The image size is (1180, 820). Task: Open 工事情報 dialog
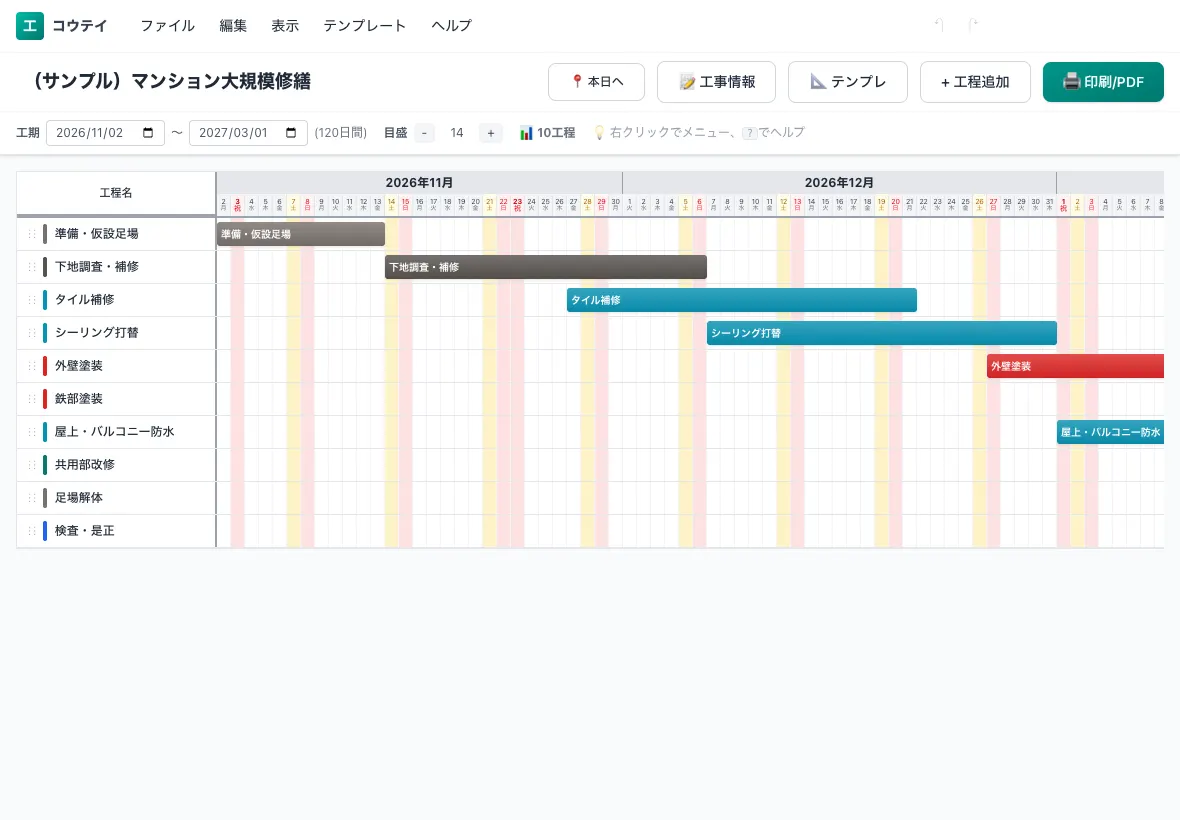pos(716,81)
